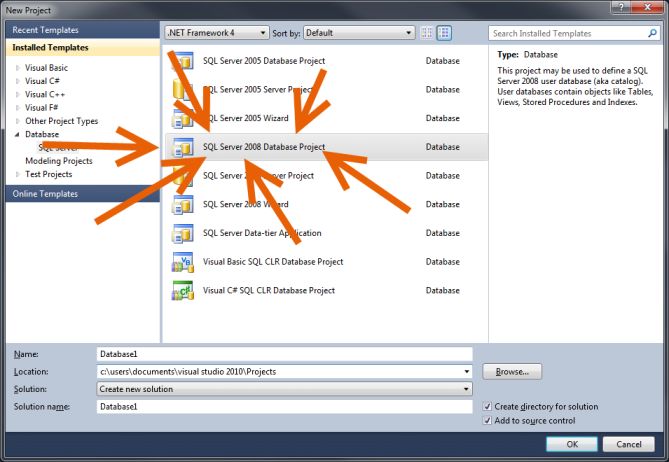Open the Solution Create new solution dropdown
This screenshot has height=462, width=669.
[x=285, y=389]
